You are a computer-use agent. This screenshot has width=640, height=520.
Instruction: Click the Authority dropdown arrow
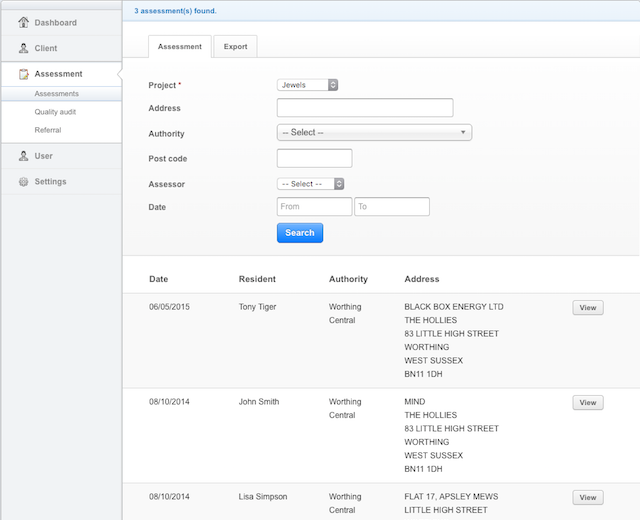click(463, 132)
